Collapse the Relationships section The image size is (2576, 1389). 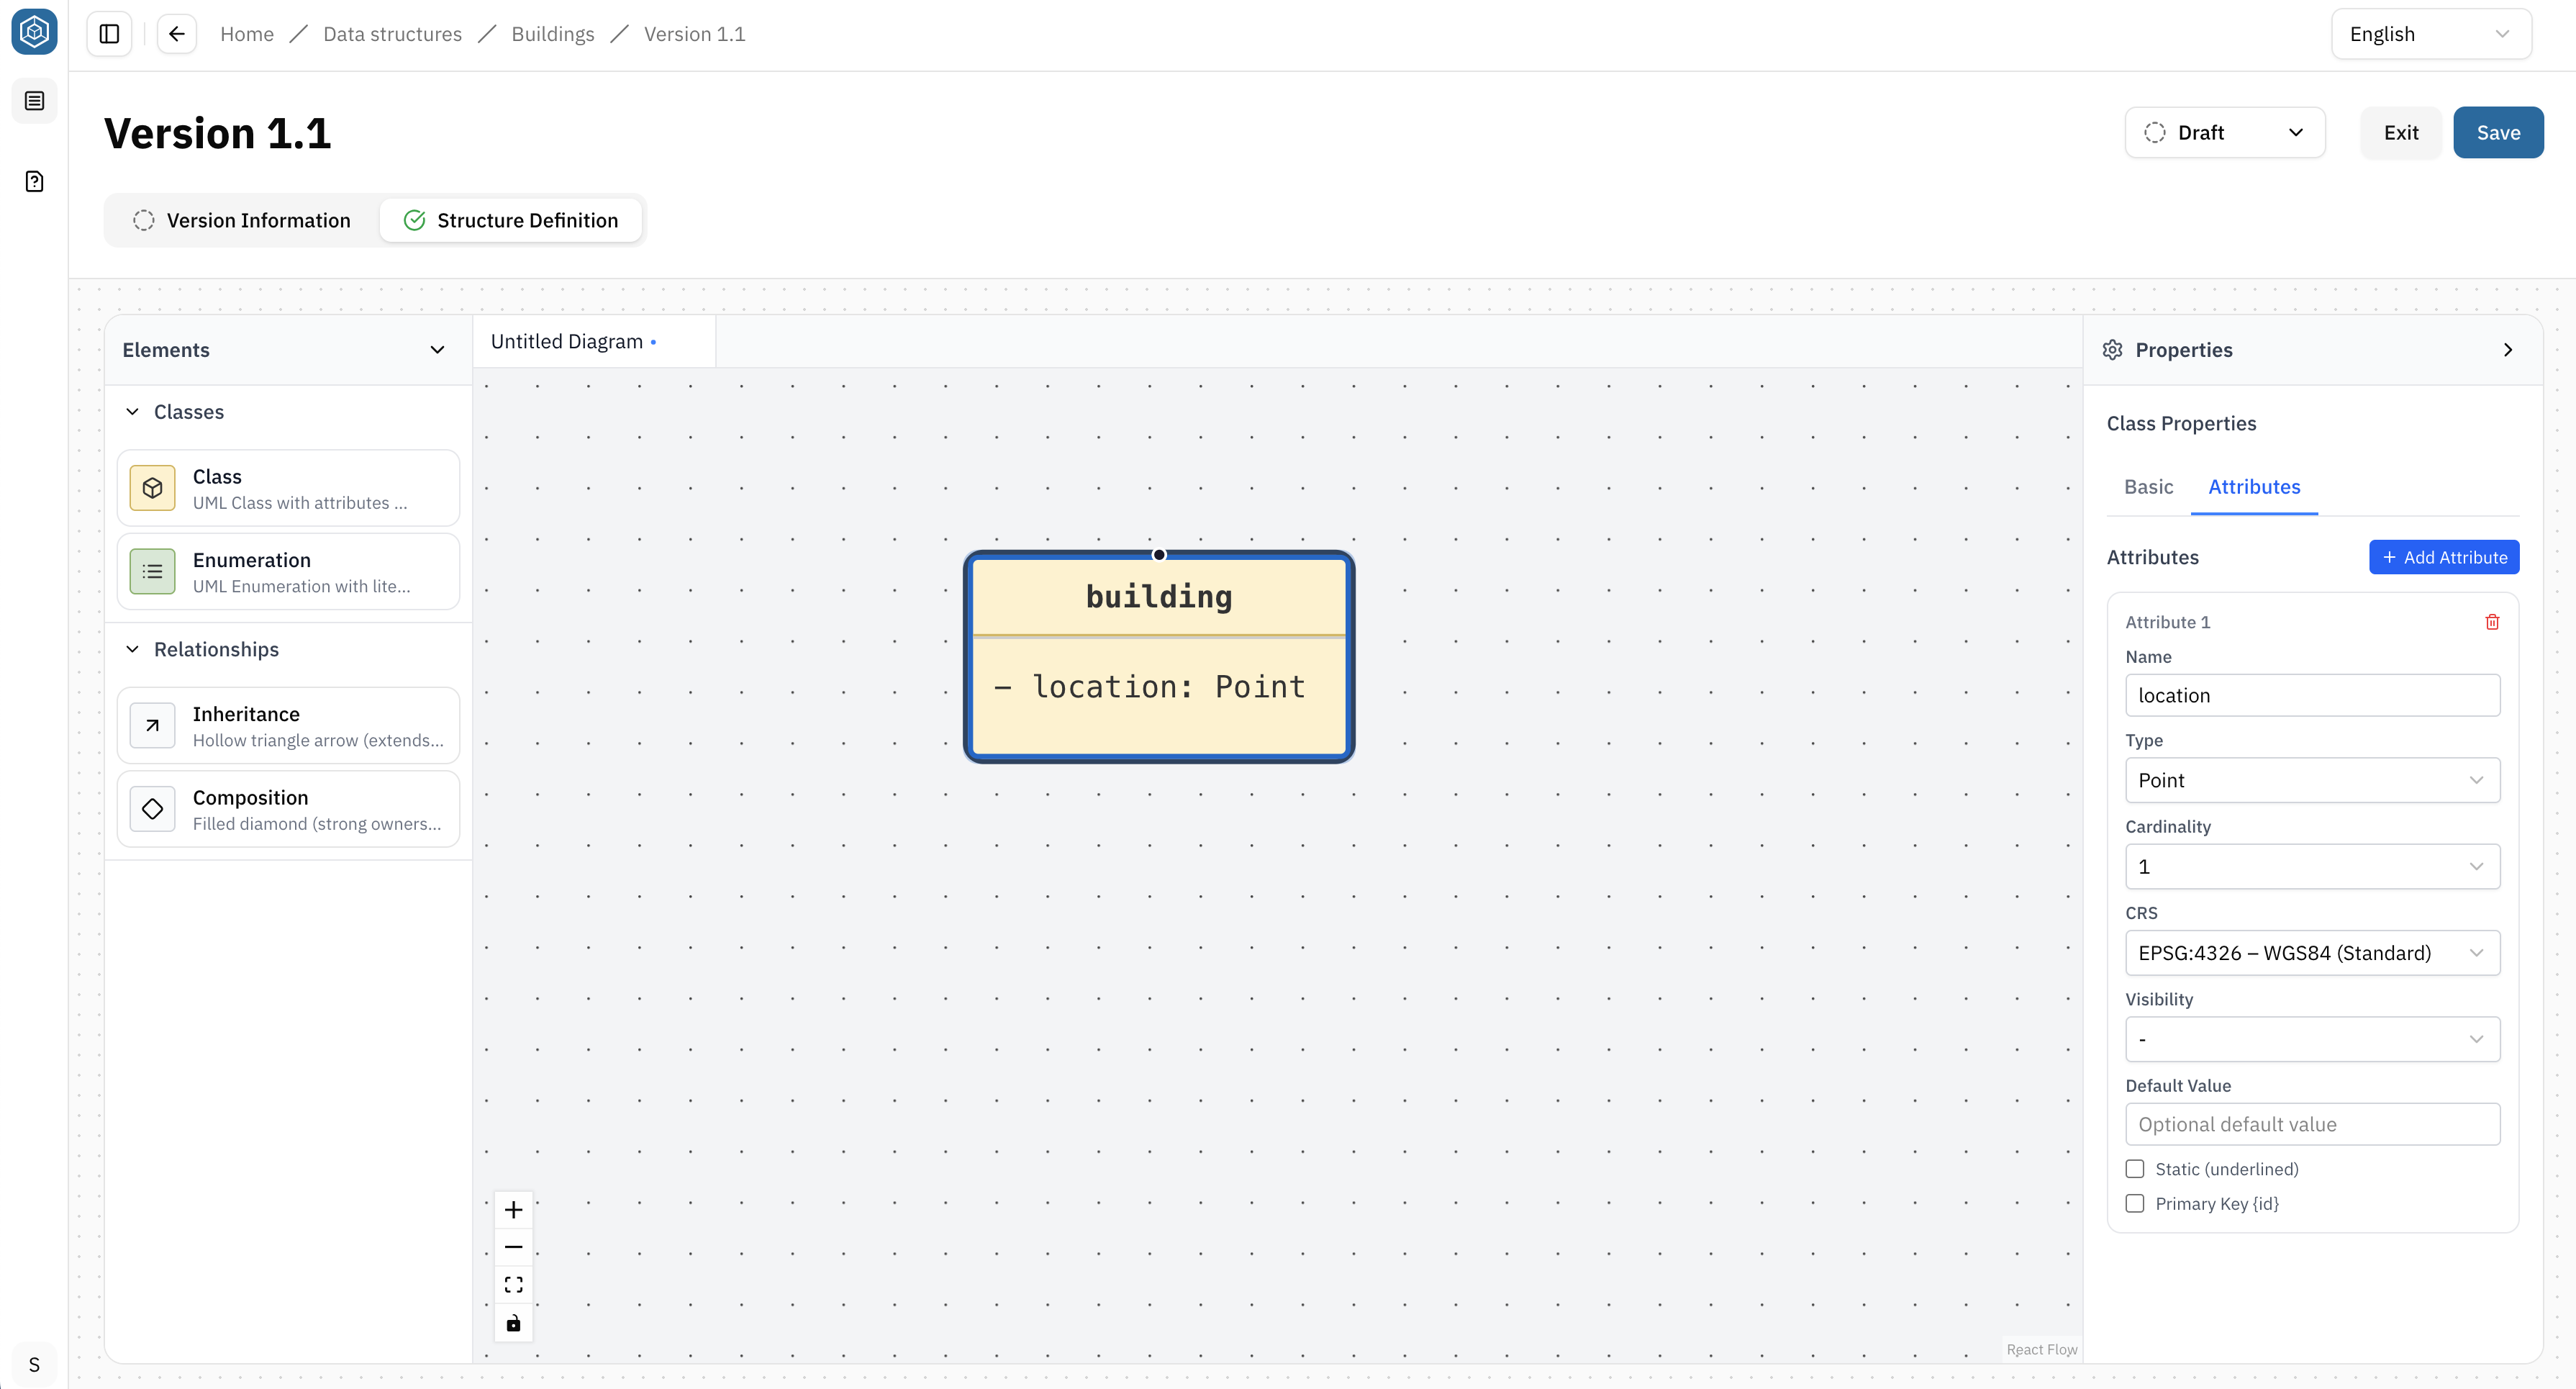pos(132,649)
